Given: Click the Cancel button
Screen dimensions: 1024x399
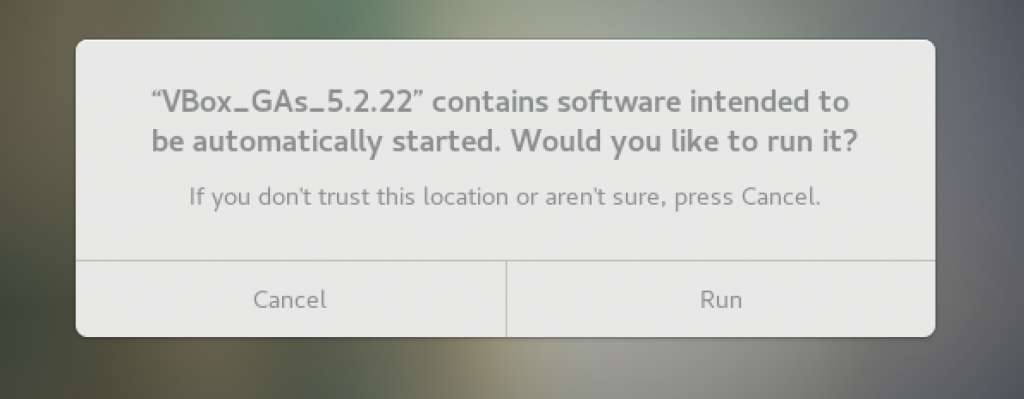Looking at the screenshot, I should (x=291, y=299).
